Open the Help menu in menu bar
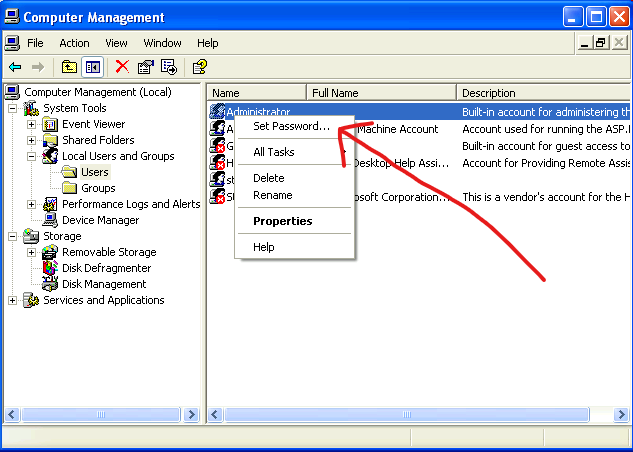Screen dimensions: 633x452 tap(208, 43)
